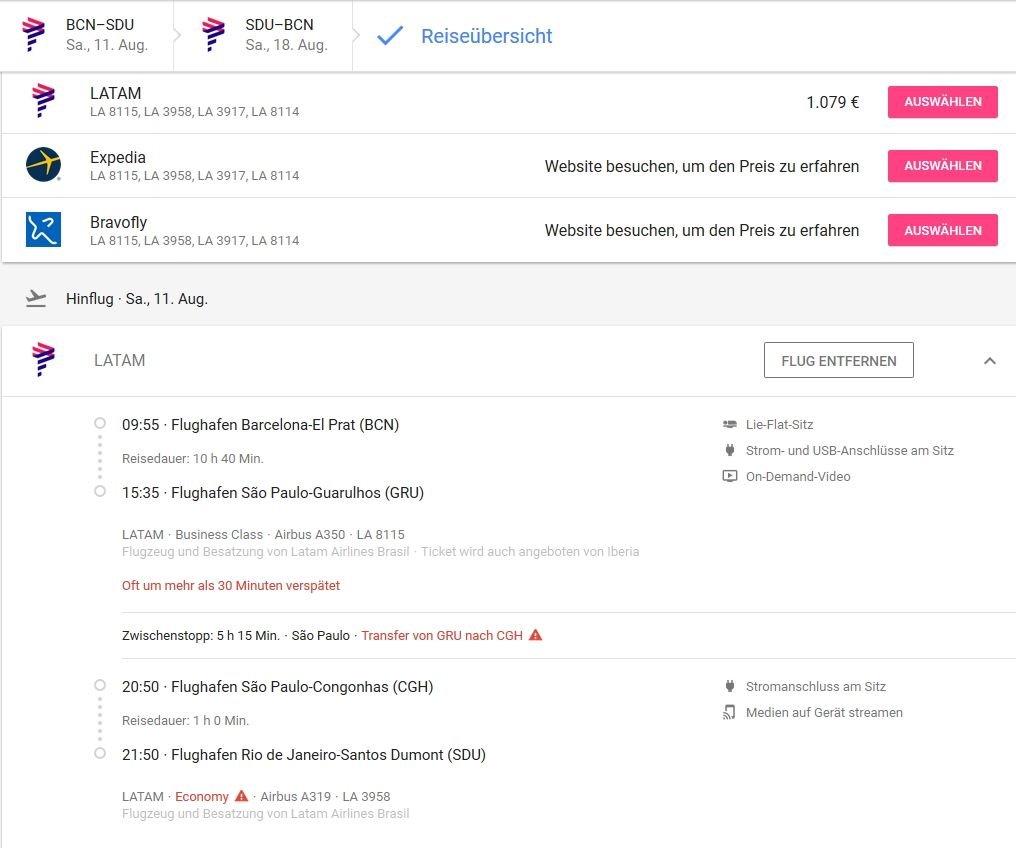The height and width of the screenshot is (848, 1016).
Task: Click the departure time 09:55 Barcelona-El Prat (BCN)
Action: 260,425
